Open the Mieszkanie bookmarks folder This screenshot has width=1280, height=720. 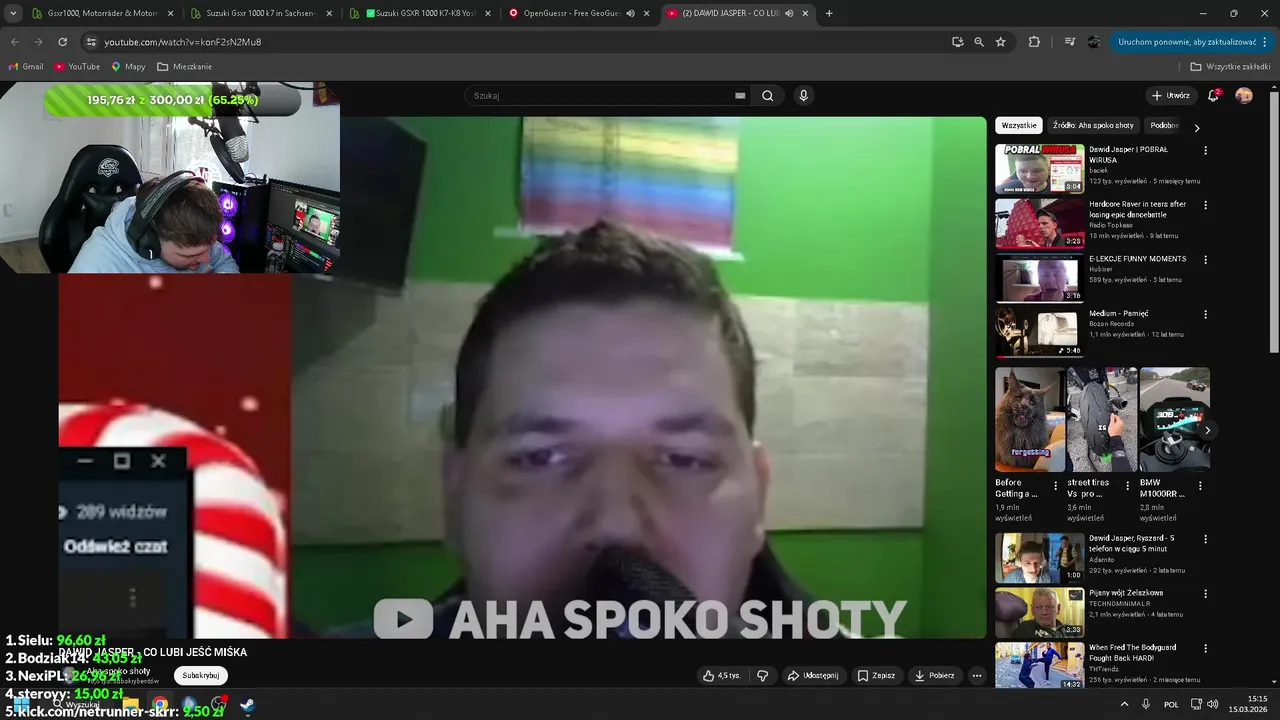click(x=184, y=67)
